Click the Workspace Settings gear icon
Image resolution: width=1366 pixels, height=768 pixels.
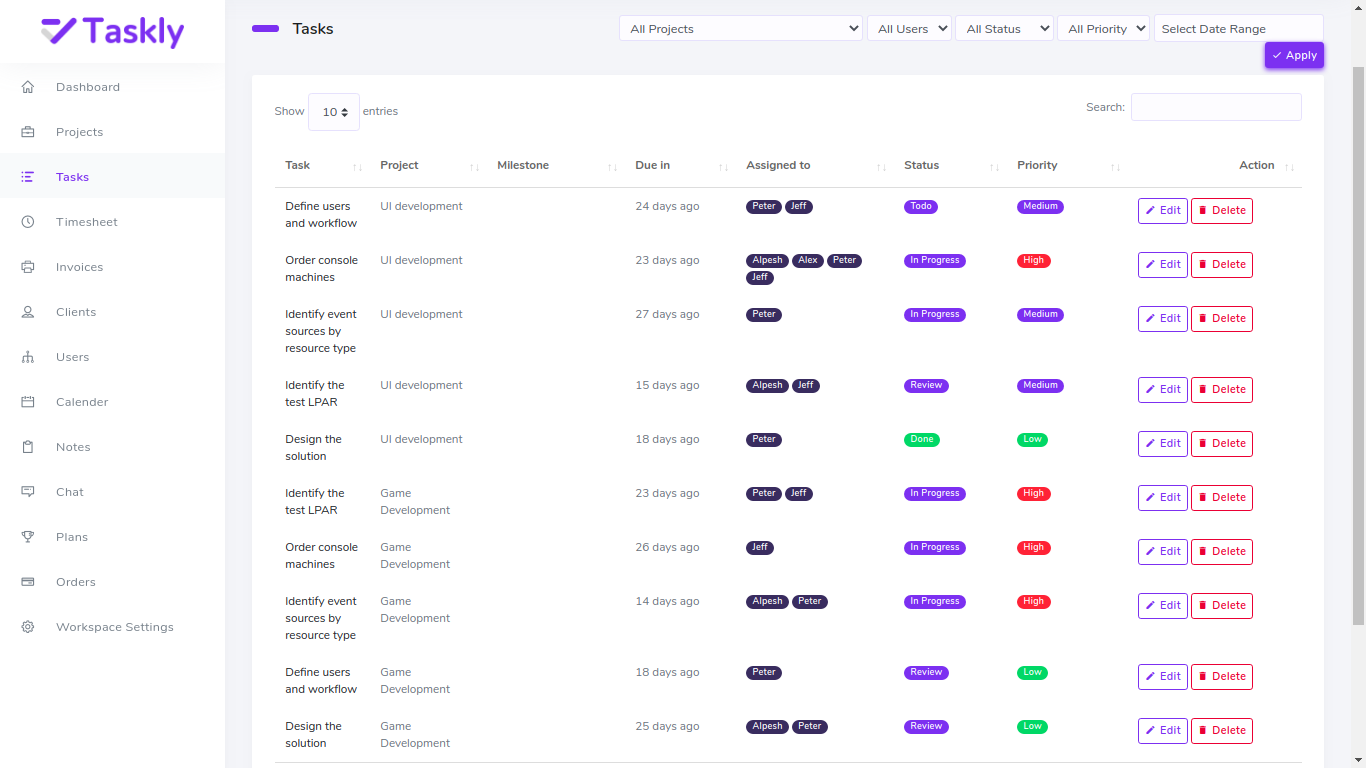[x=26, y=627]
